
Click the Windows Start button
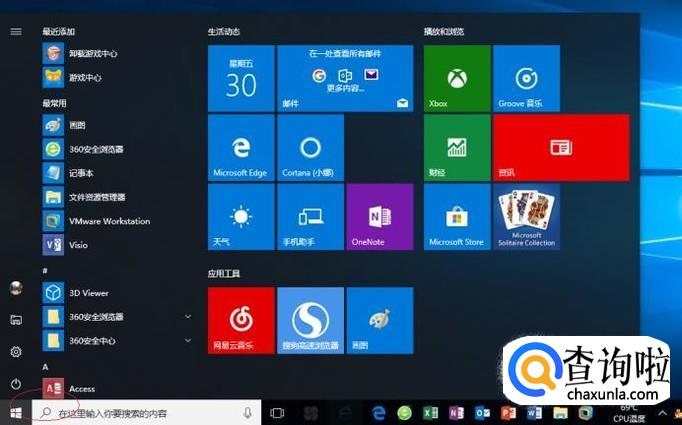click(16, 412)
